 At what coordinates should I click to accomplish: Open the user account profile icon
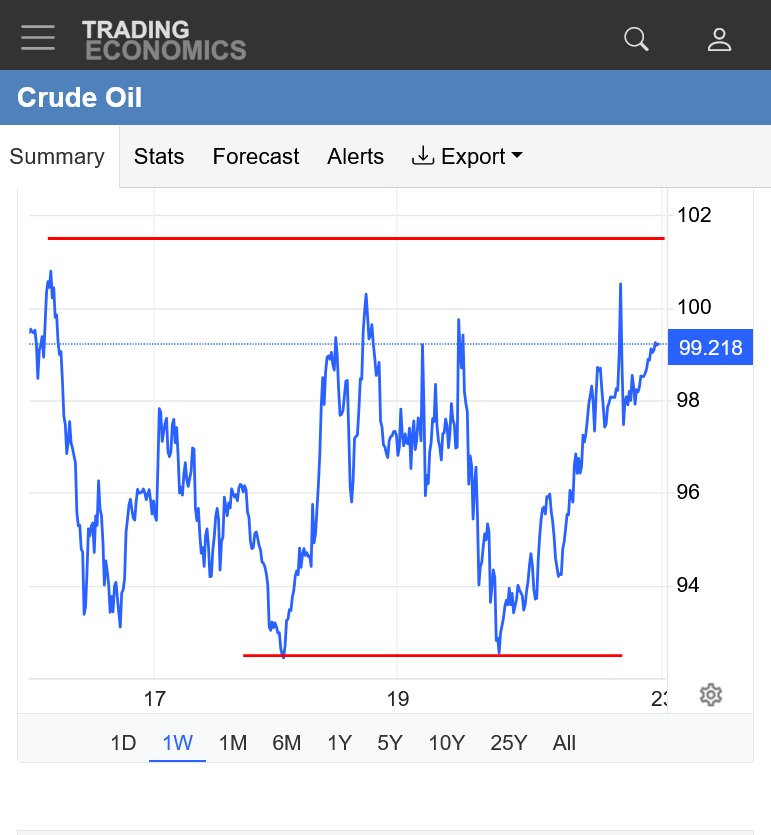tap(719, 39)
